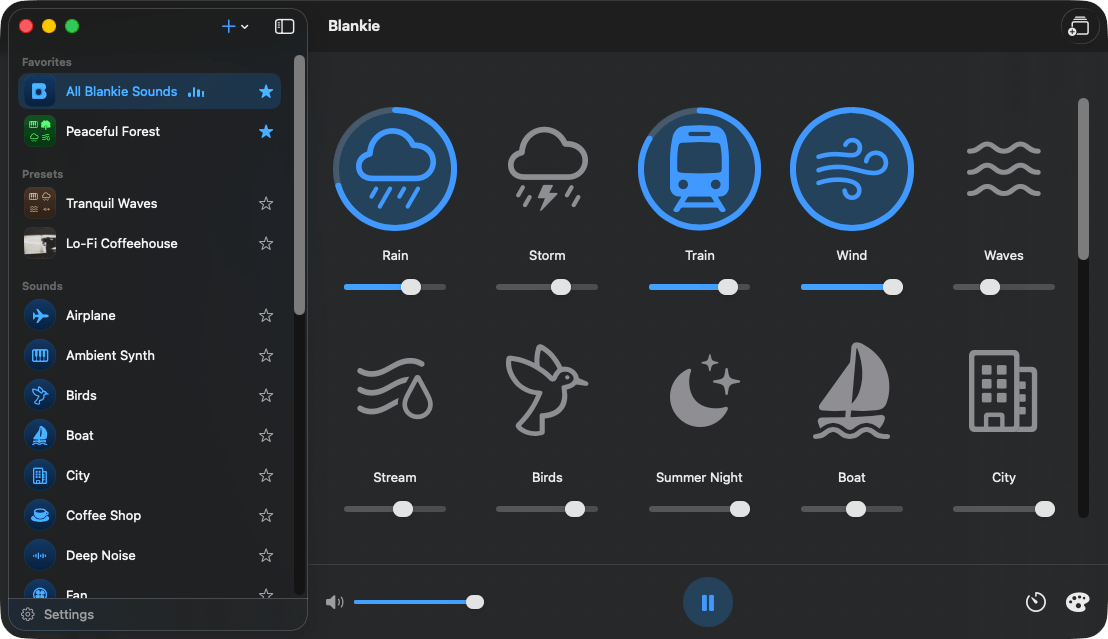Open the color theme palette
This screenshot has height=639, width=1108.
pos(1078,602)
